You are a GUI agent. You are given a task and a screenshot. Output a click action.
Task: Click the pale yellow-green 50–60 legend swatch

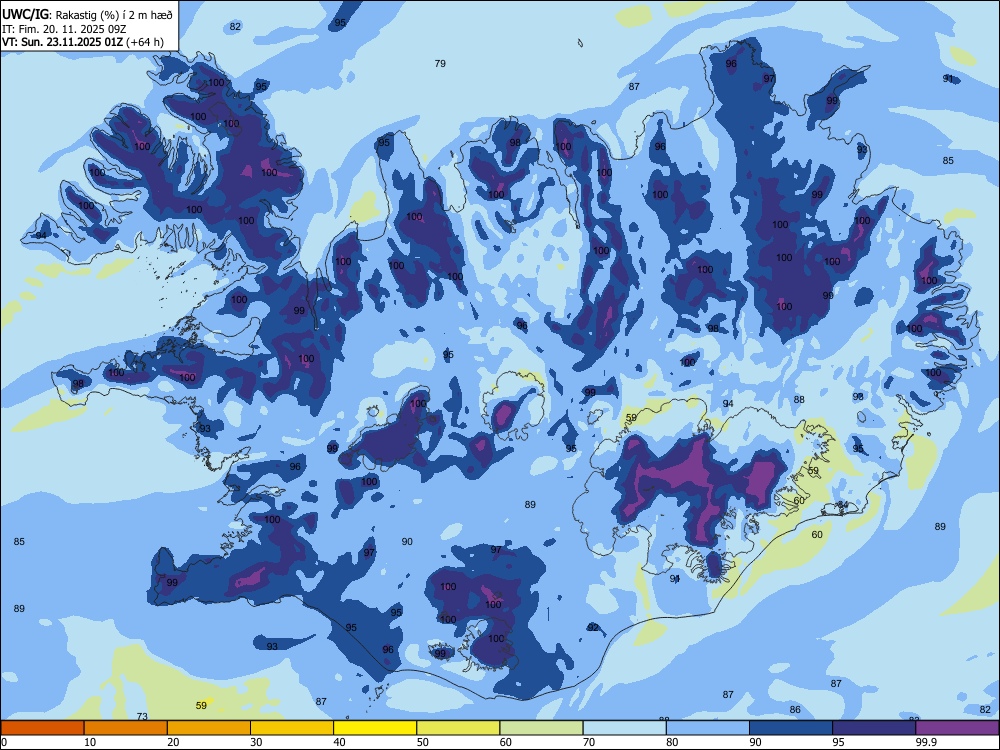pos(458,728)
